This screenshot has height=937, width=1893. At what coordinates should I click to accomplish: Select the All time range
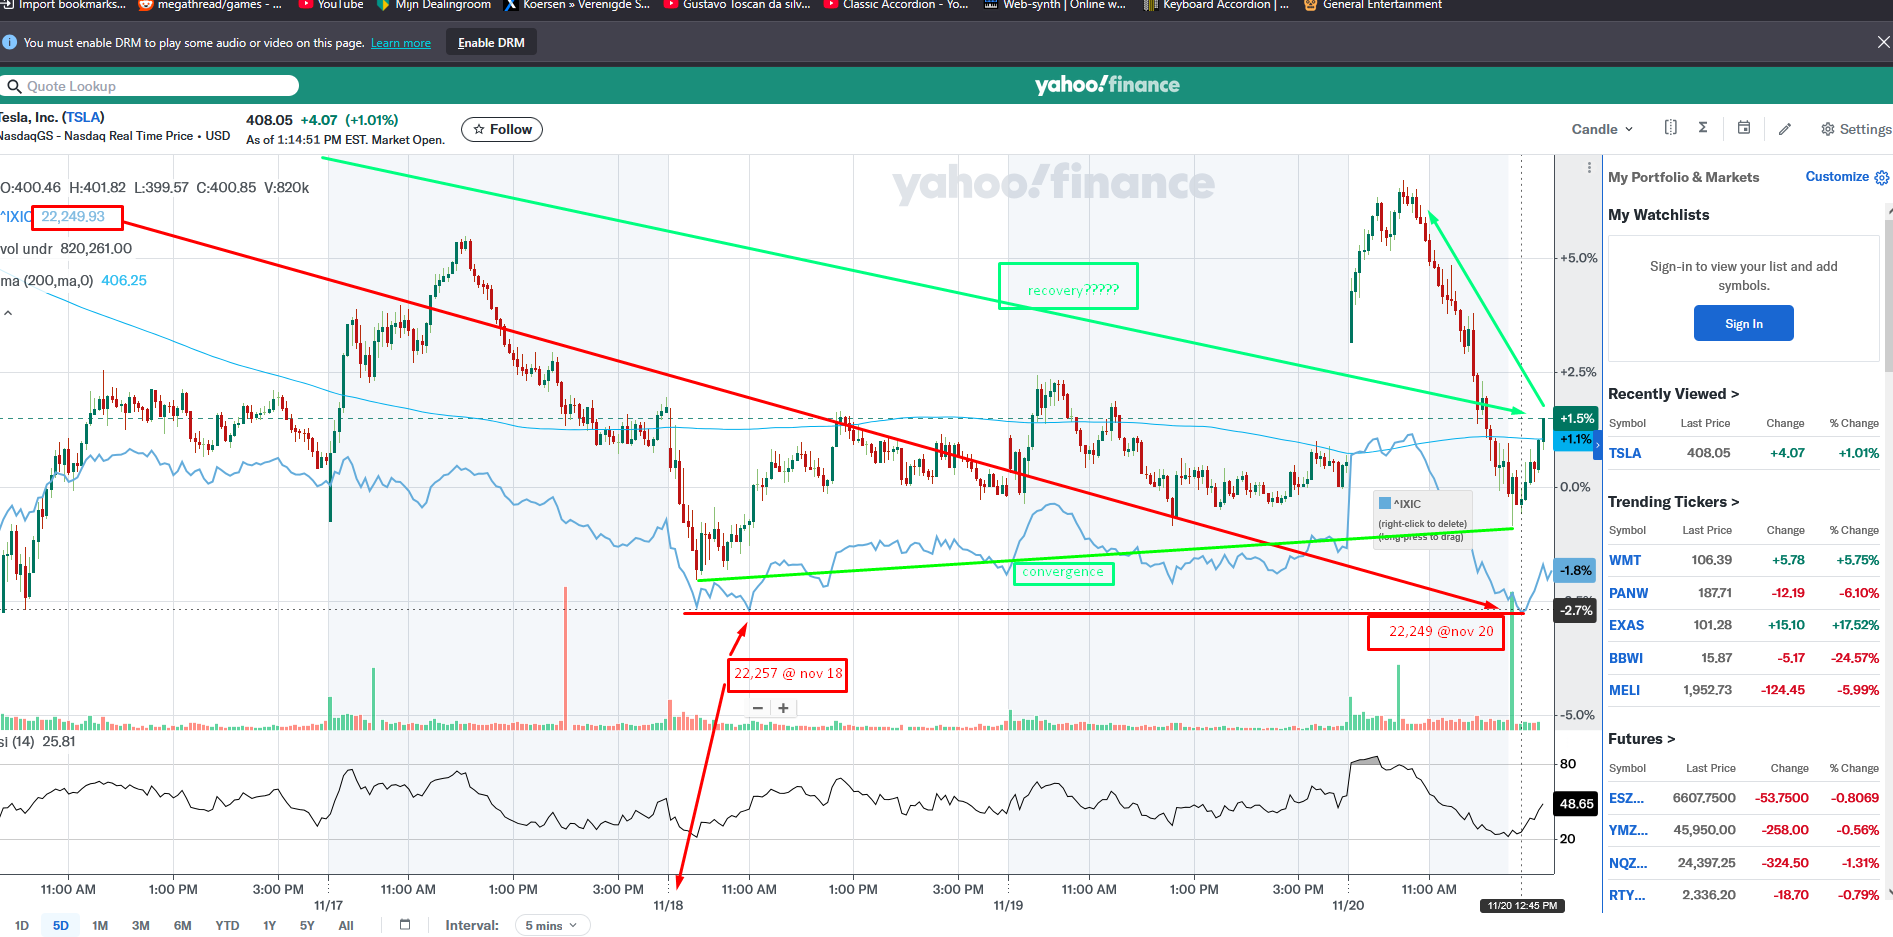pos(346,925)
